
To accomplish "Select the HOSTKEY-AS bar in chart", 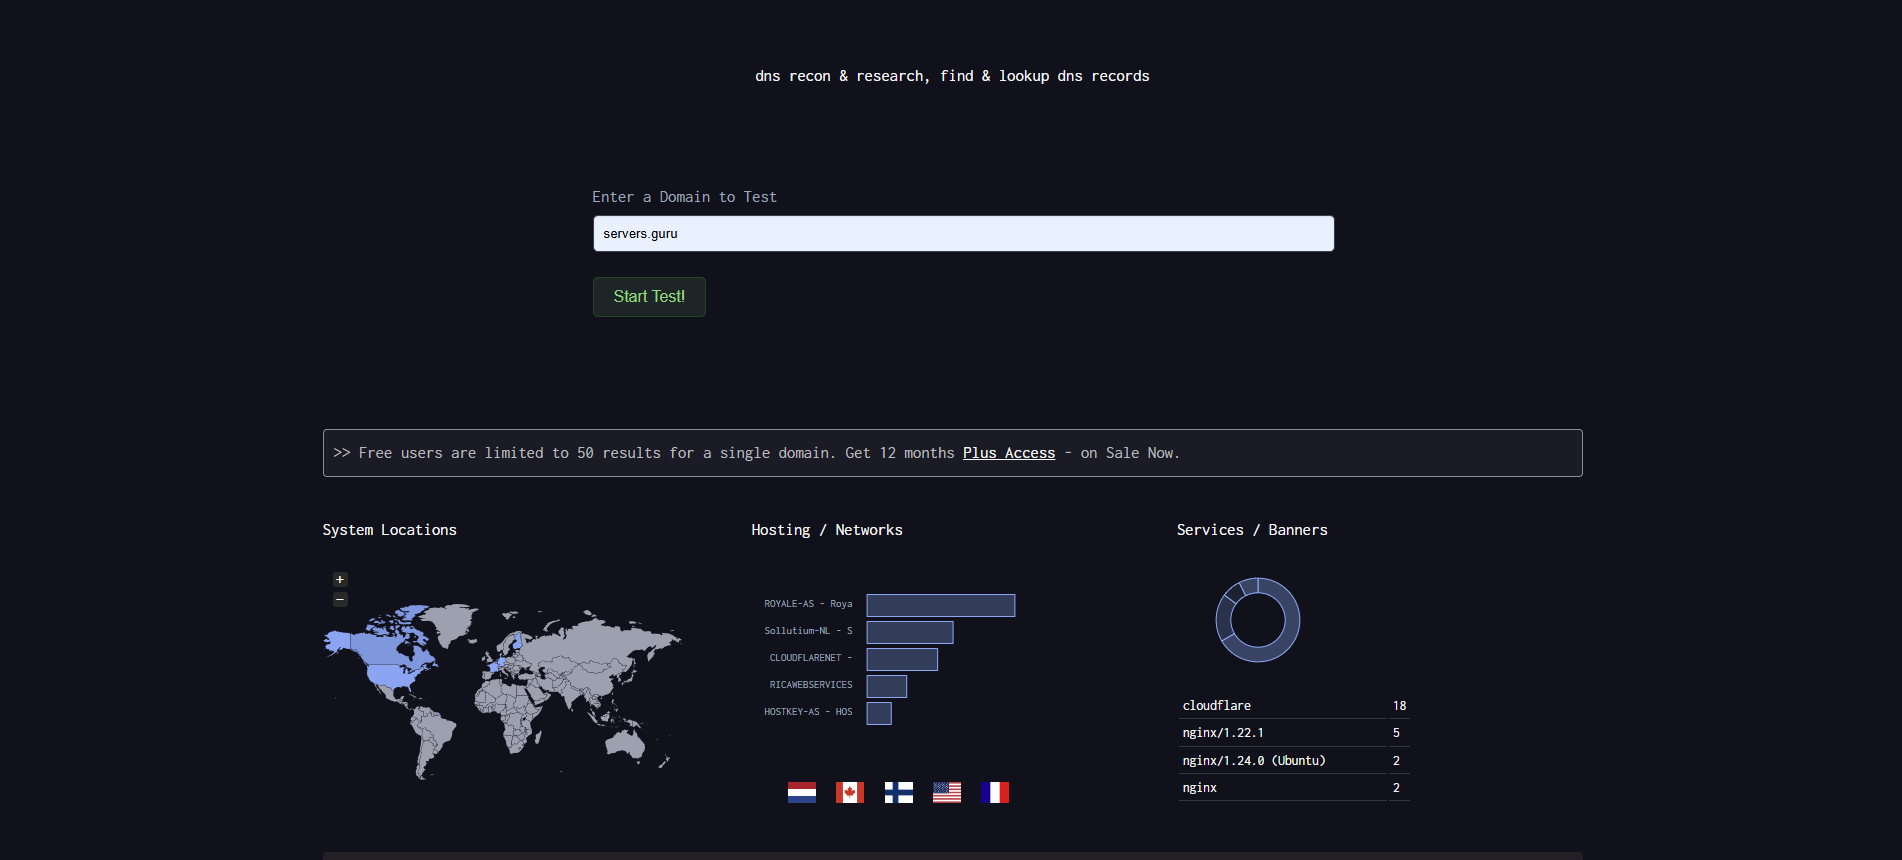I will [x=879, y=713].
